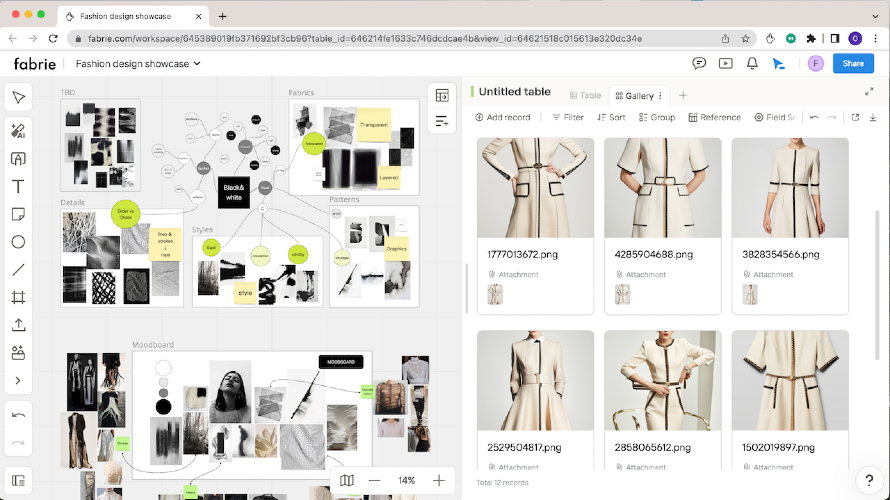Select the frame tool
Screen dimensions: 890x500
coord(18,297)
